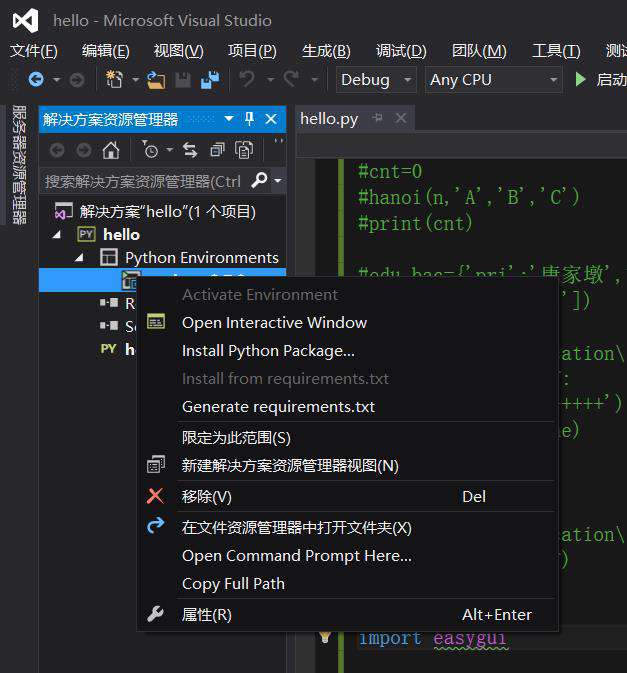627x673 pixels.
Task: Choose 新建解决方案资源管理器视图(N) from context menu
Action: tap(347, 466)
